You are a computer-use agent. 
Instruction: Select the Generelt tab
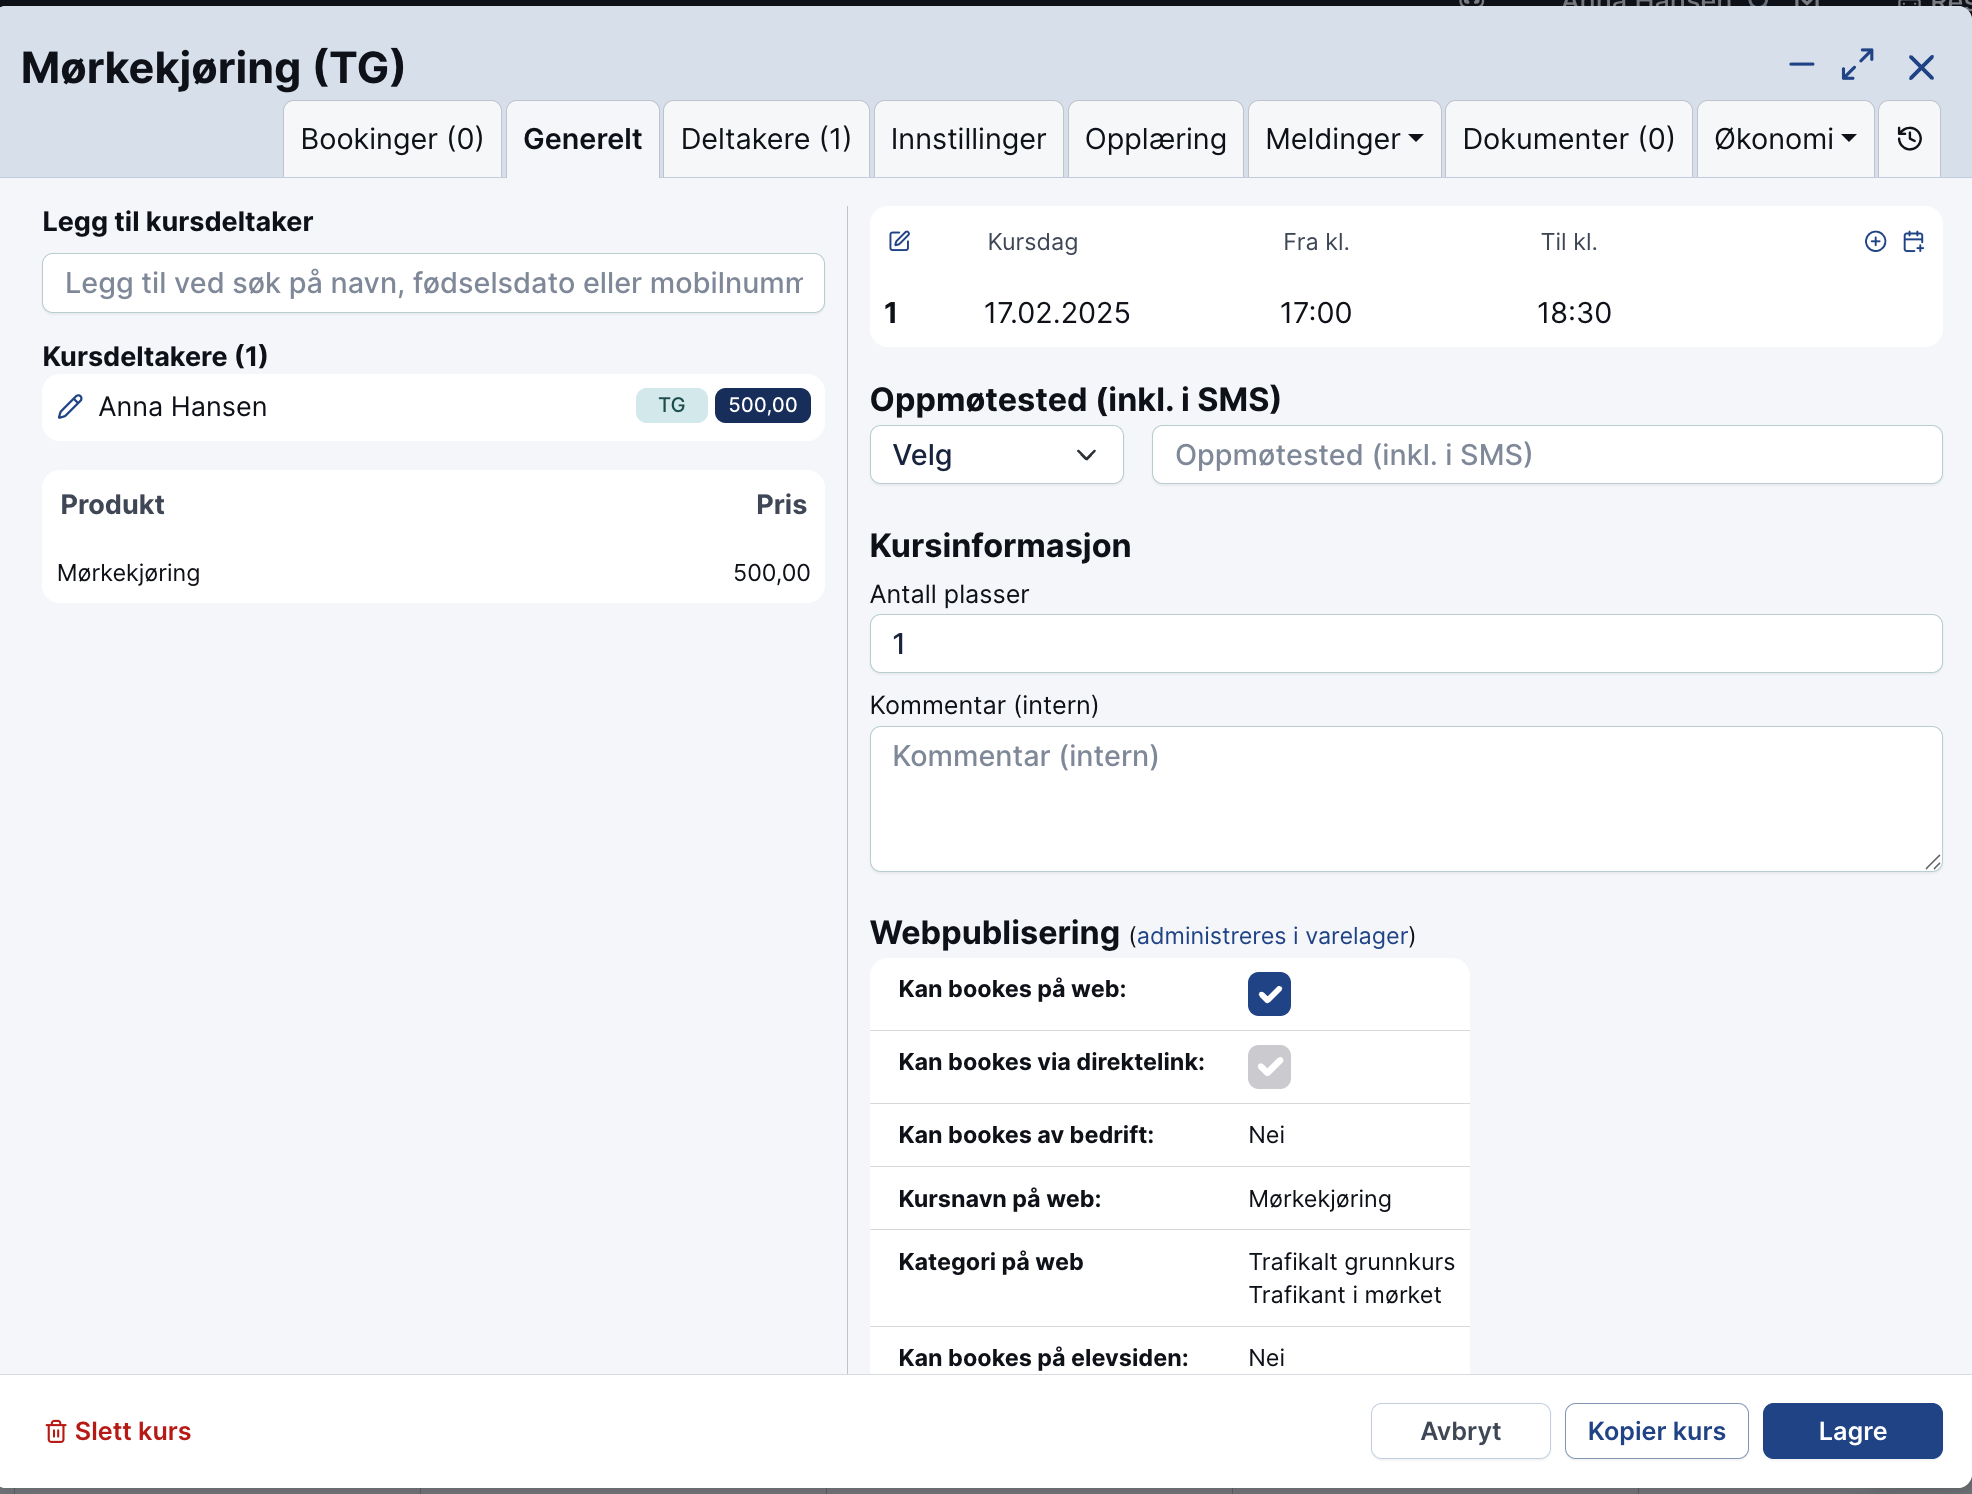[582, 139]
